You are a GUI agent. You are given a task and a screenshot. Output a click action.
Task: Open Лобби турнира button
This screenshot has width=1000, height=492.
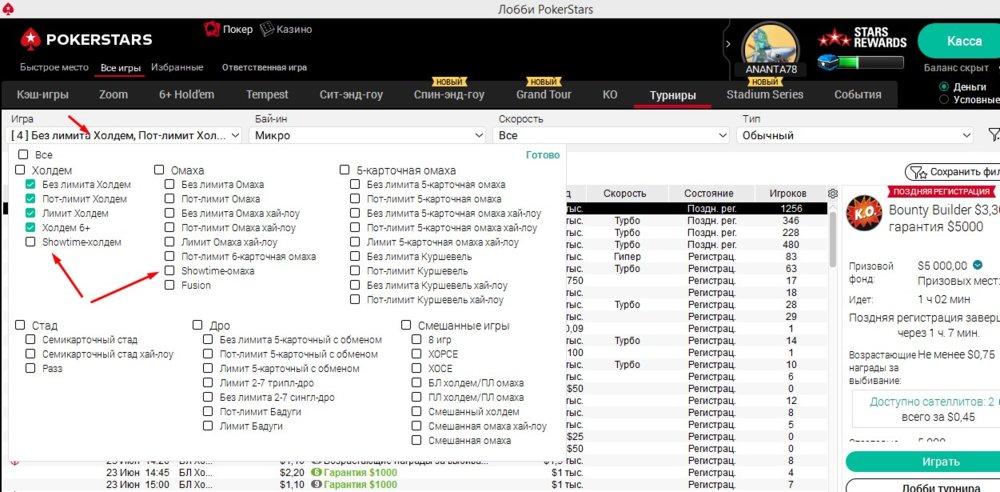922,486
